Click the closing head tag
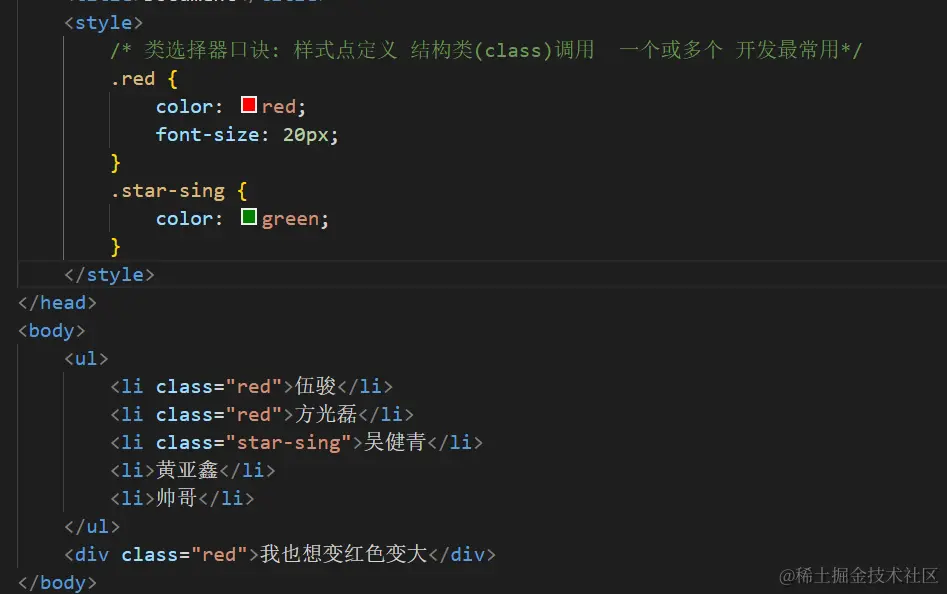 [57, 302]
